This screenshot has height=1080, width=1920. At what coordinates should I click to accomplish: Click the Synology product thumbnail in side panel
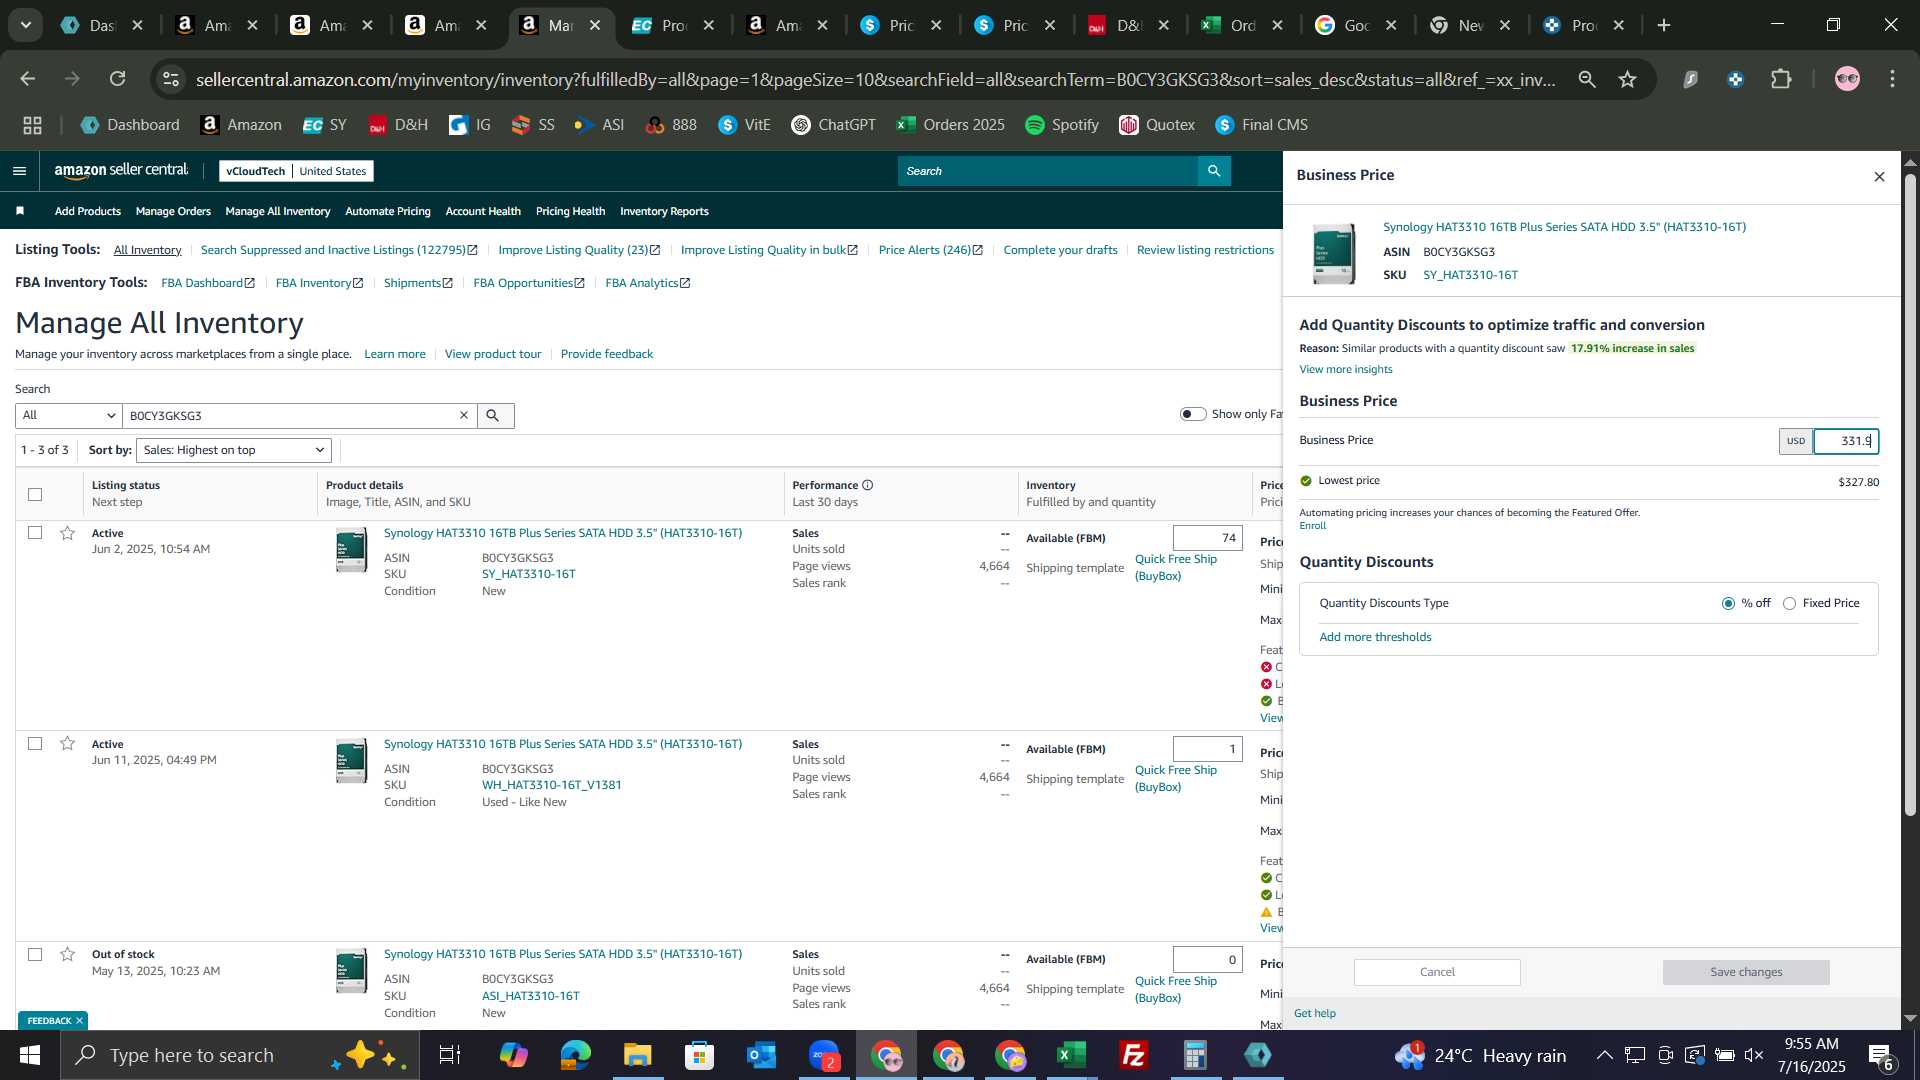(x=1334, y=254)
